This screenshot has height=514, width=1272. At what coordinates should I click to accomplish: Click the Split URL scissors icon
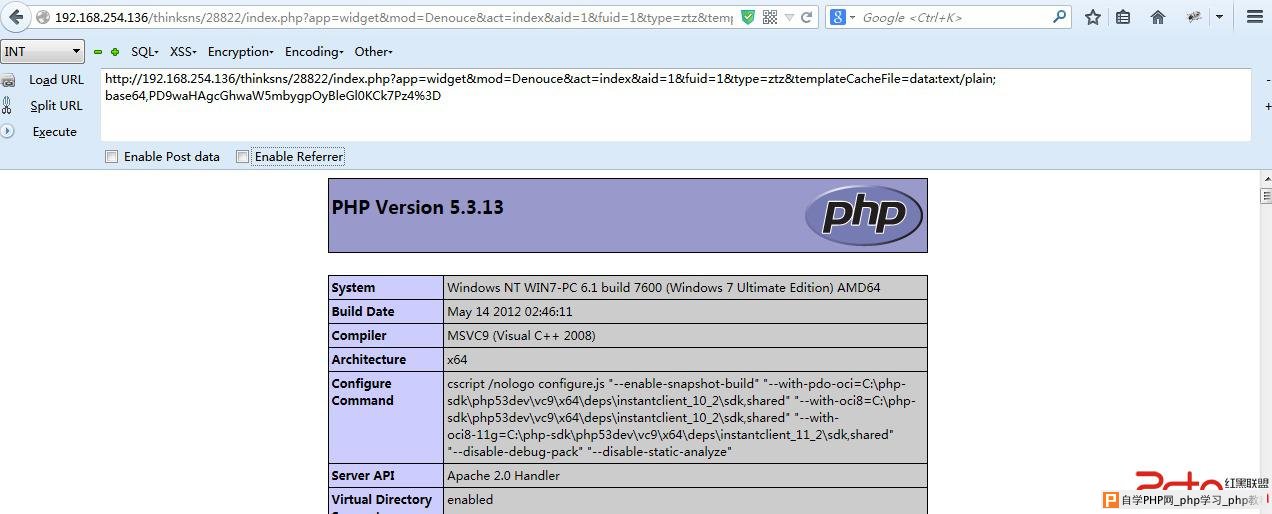pos(8,106)
